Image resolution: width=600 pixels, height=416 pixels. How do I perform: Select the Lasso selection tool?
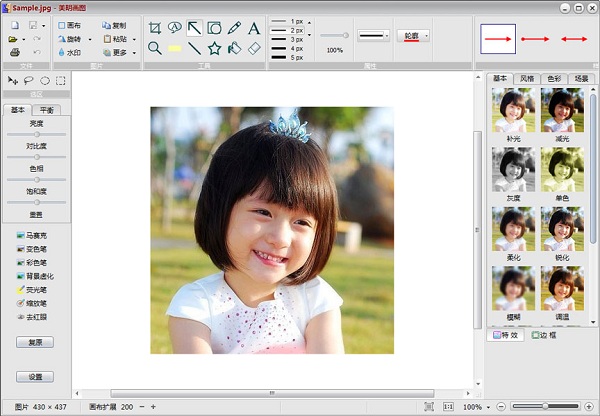click(x=28, y=80)
